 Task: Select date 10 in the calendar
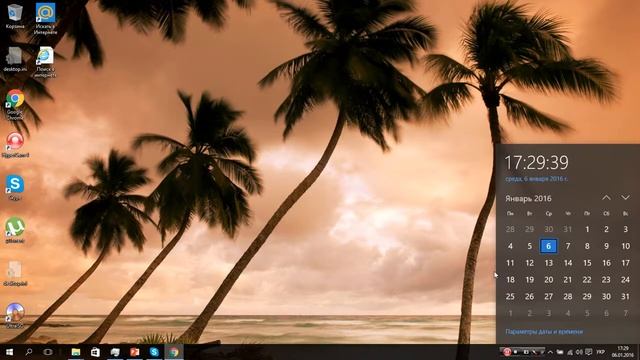(x=626, y=246)
